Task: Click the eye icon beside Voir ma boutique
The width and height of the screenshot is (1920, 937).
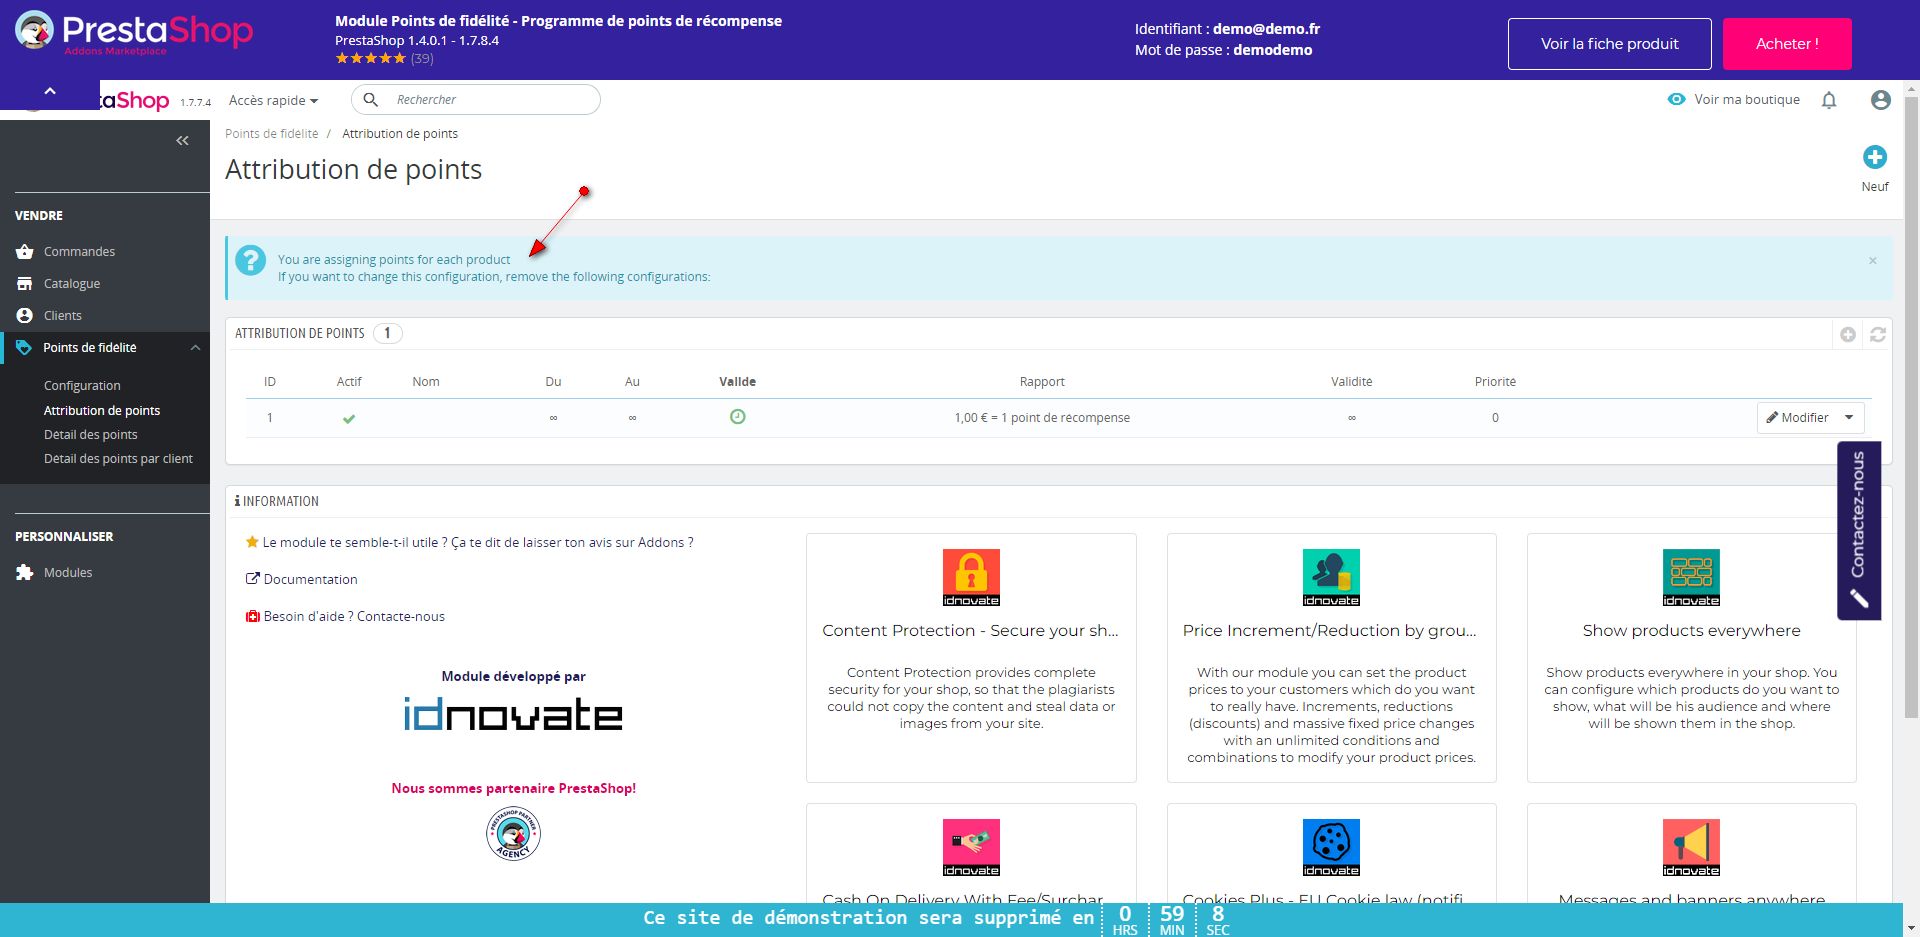Action: coord(1677,99)
